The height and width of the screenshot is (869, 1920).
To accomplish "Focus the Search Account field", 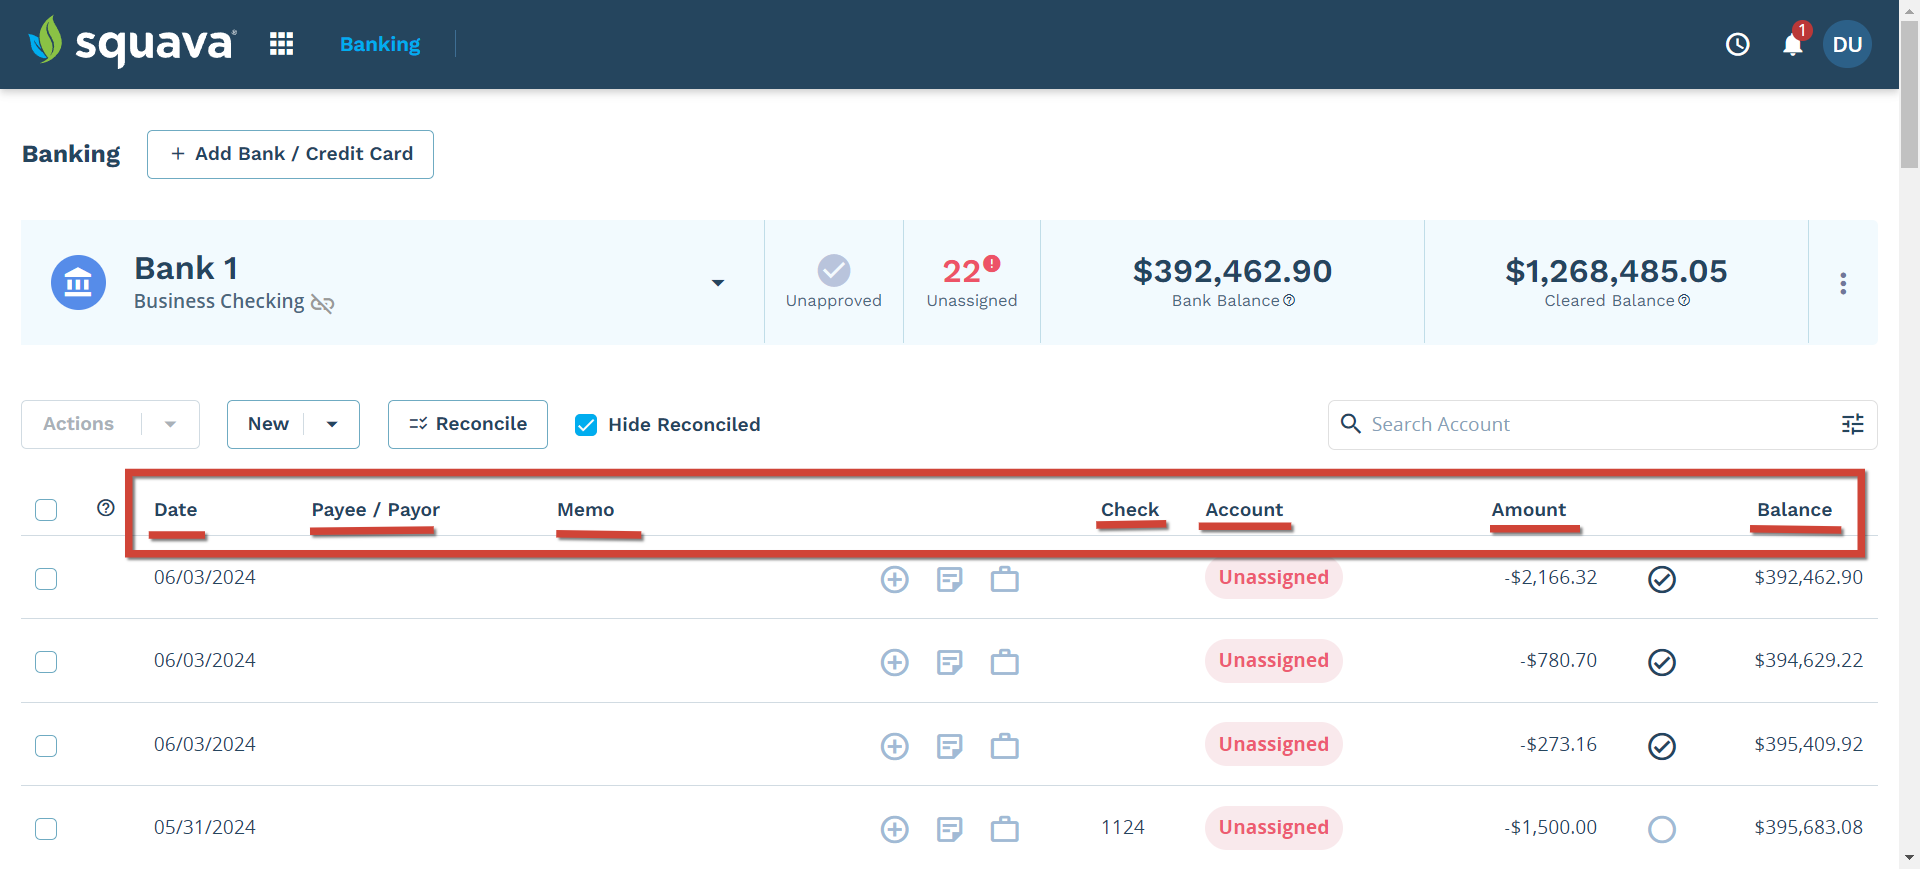I will 1600,424.
